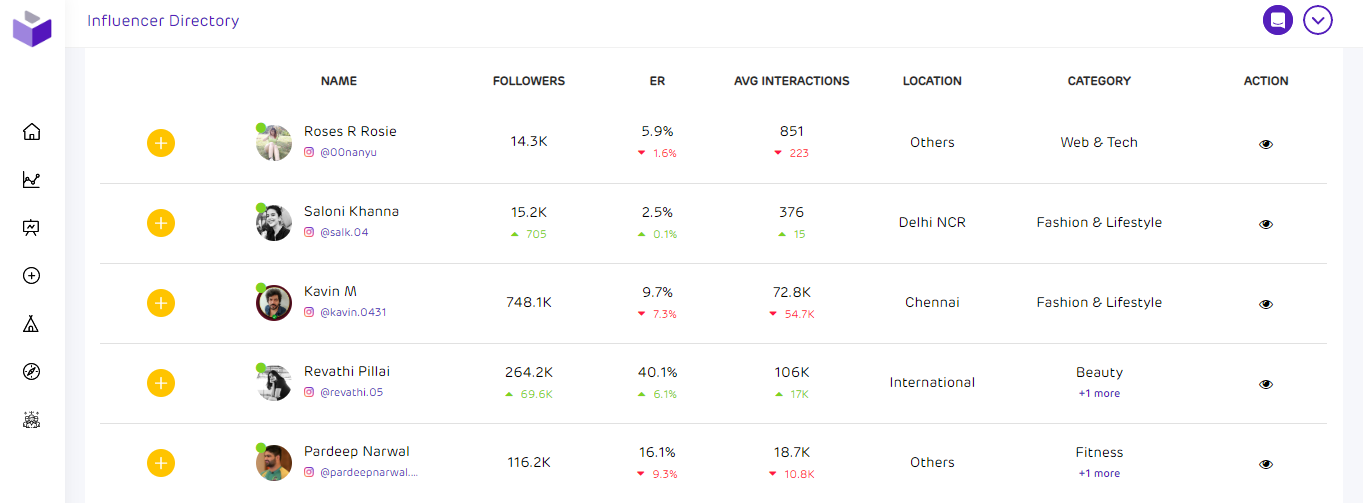This screenshot has width=1363, height=503.
Task: Click the purple cube app logo
Action: pyautogui.click(x=32, y=28)
